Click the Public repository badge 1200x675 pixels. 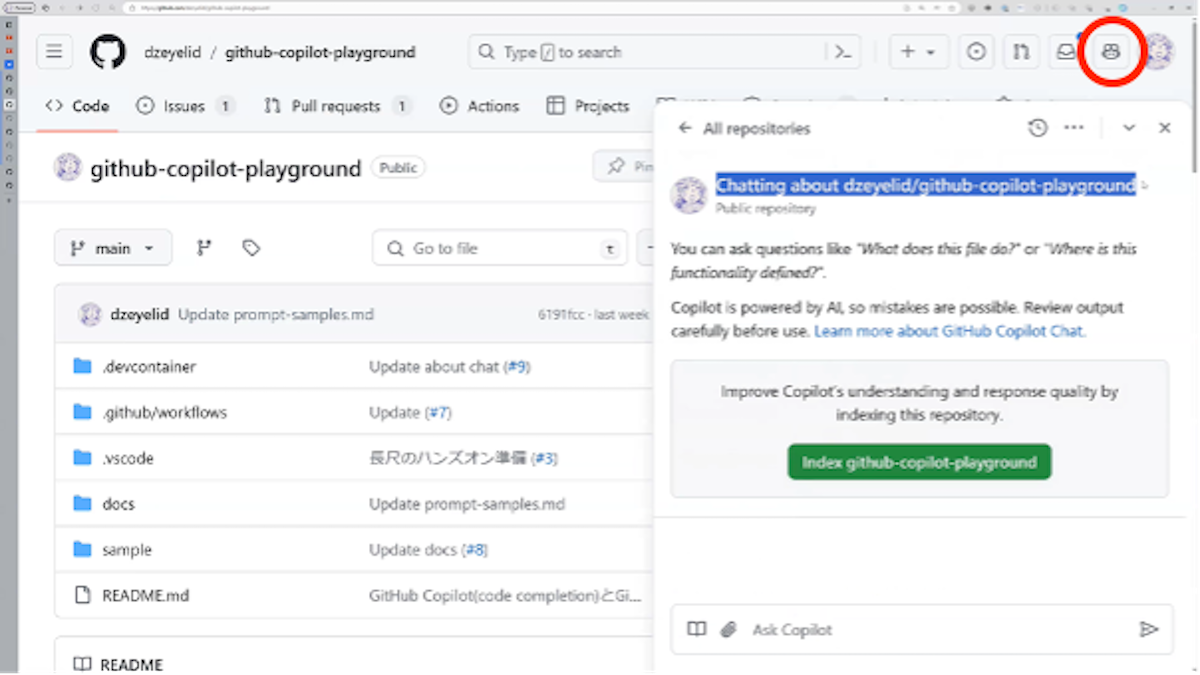[398, 167]
